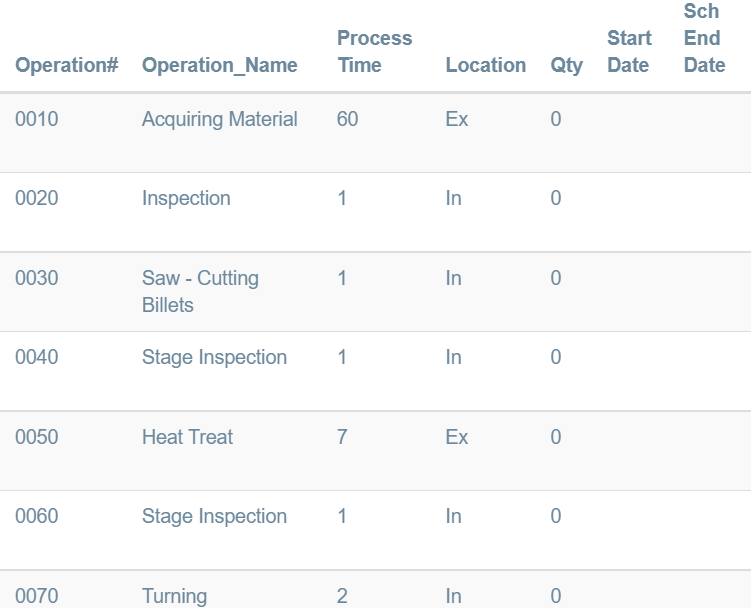Select operation number 0010
Screen dimensions: 751x608
click(x=37, y=119)
